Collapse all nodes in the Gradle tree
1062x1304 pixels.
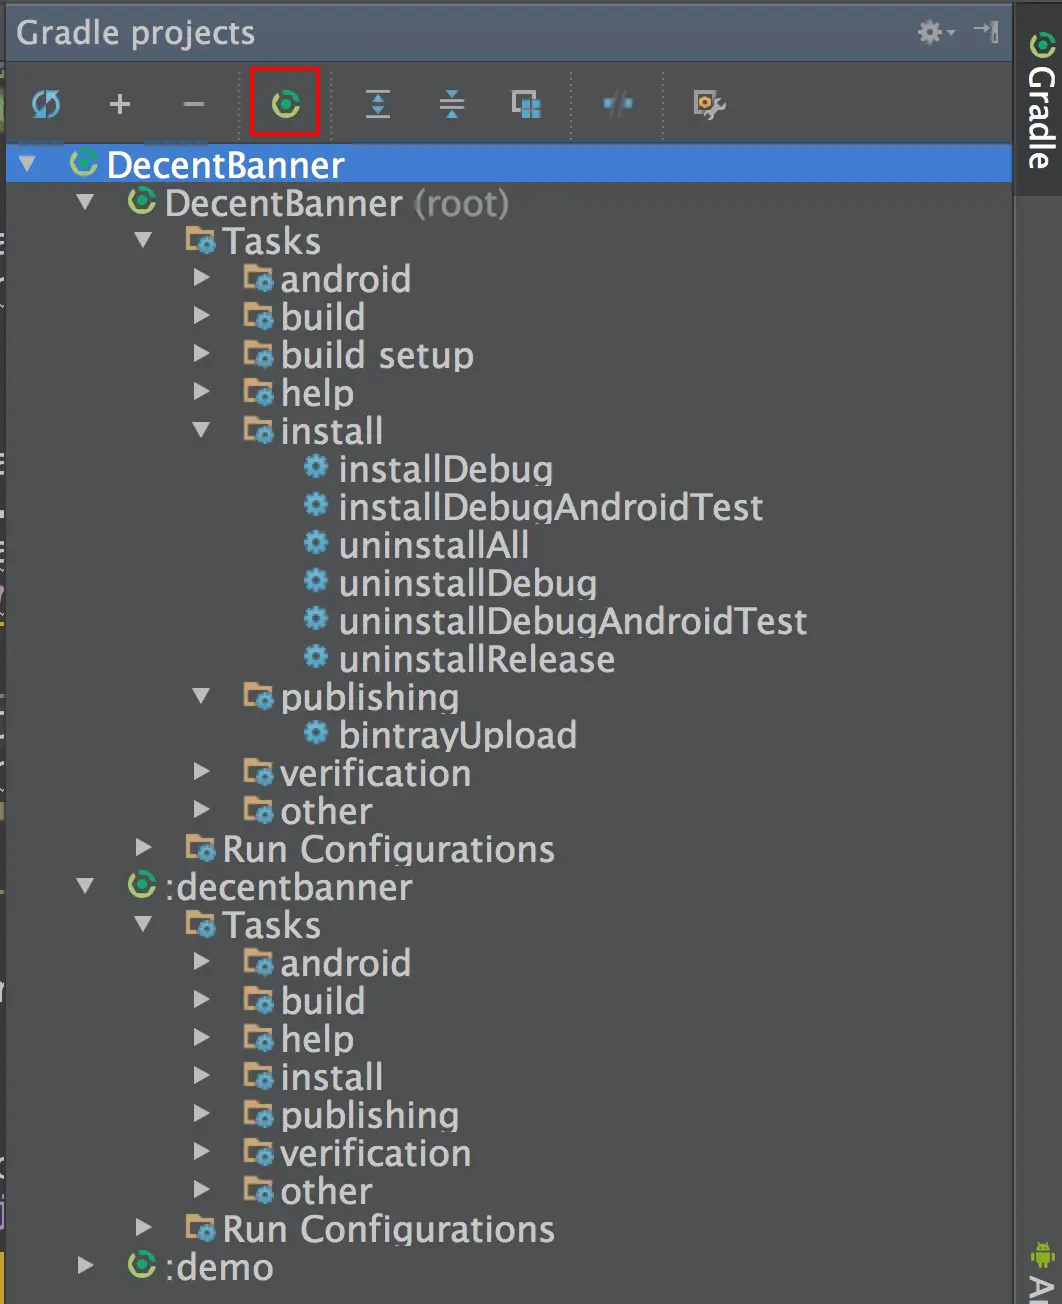tap(452, 103)
